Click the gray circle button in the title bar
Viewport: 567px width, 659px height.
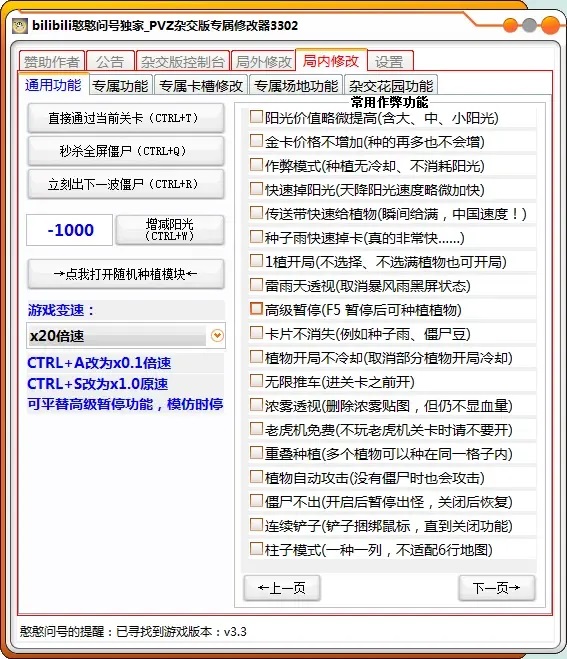click(530, 25)
